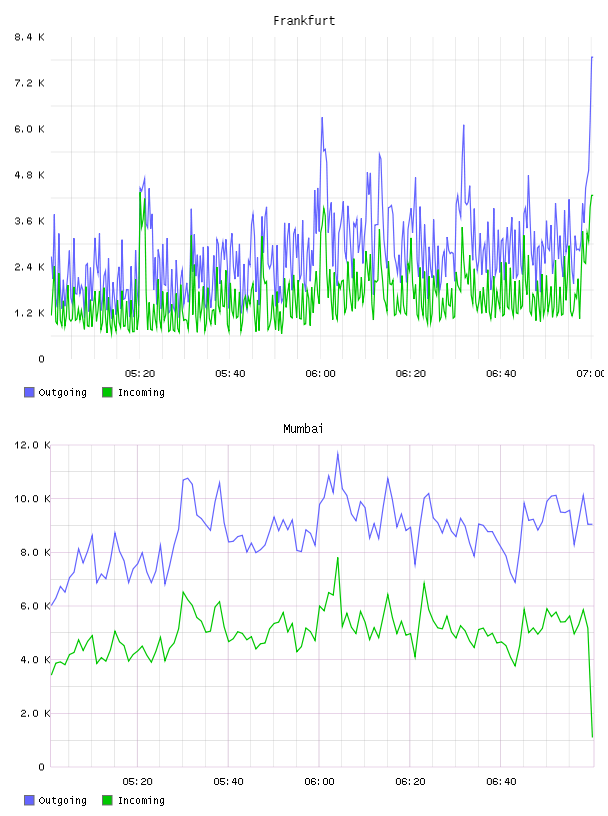Viewport: 608px width, 816px height.
Task: Click the 05:40 time label in Frankfurt chart
Action: 230,374
